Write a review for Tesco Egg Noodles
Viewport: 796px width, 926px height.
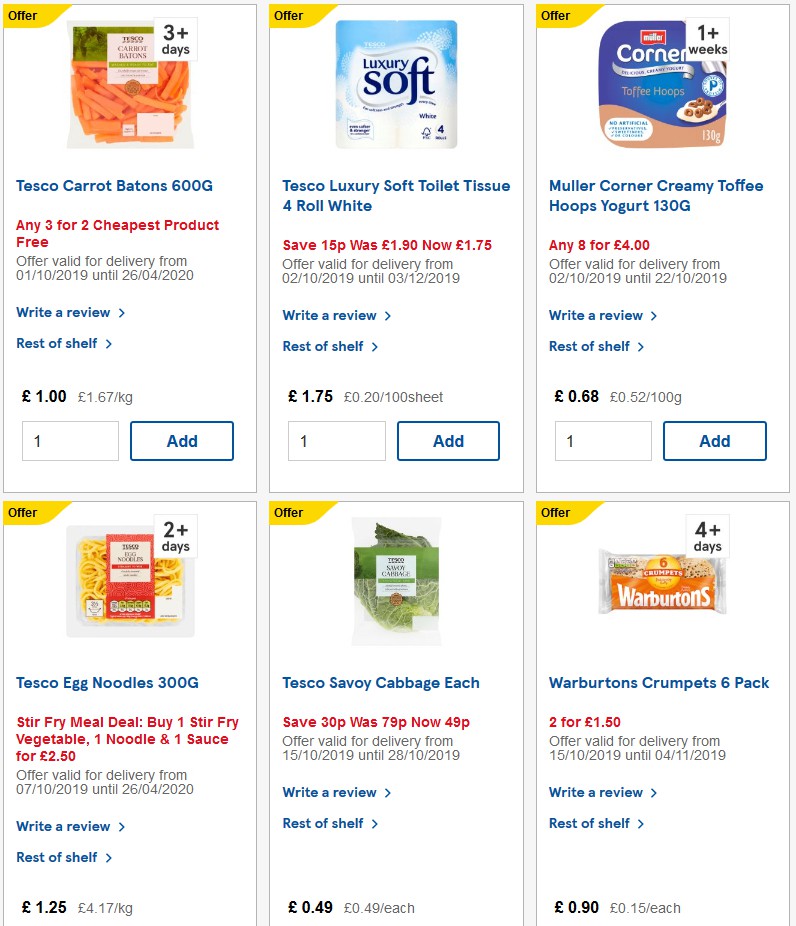pyautogui.click(x=64, y=827)
